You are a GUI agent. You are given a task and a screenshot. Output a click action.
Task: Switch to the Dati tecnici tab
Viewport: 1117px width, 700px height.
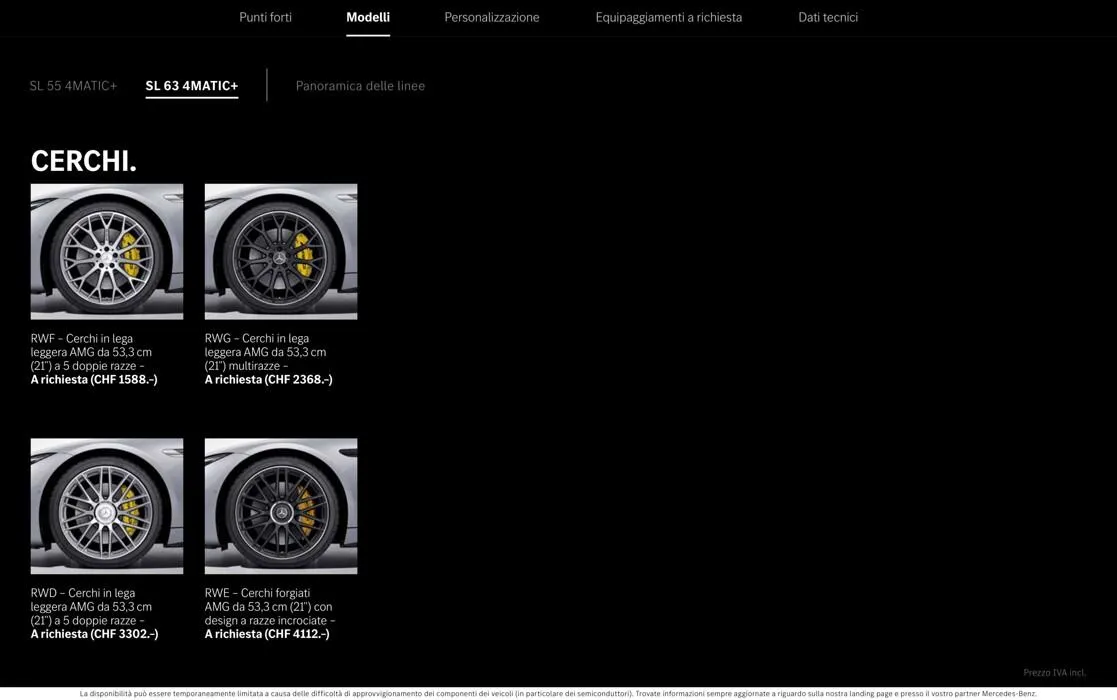pyautogui.click(x=827, y=17)
